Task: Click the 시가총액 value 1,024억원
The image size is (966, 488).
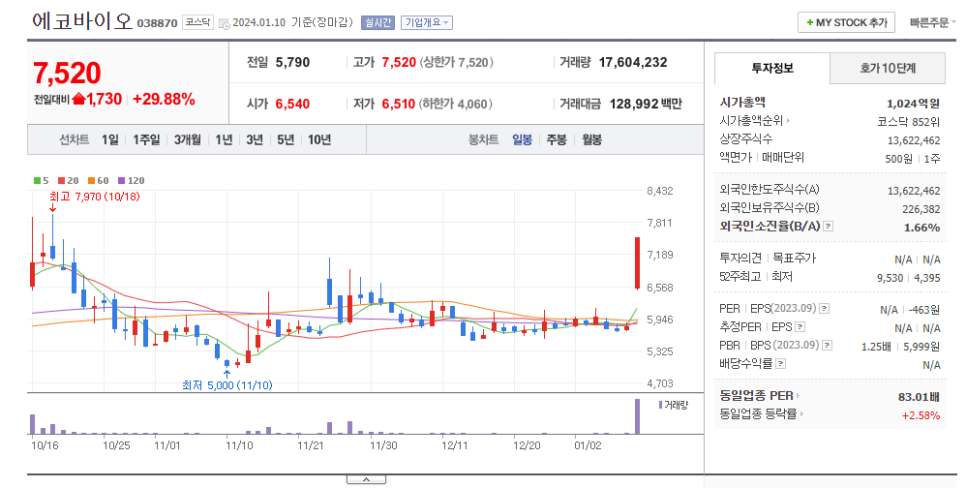Action: pos(913,104)
